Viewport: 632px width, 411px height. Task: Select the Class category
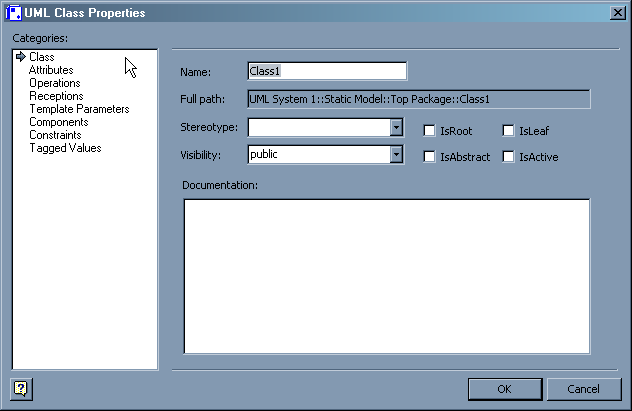41,57
